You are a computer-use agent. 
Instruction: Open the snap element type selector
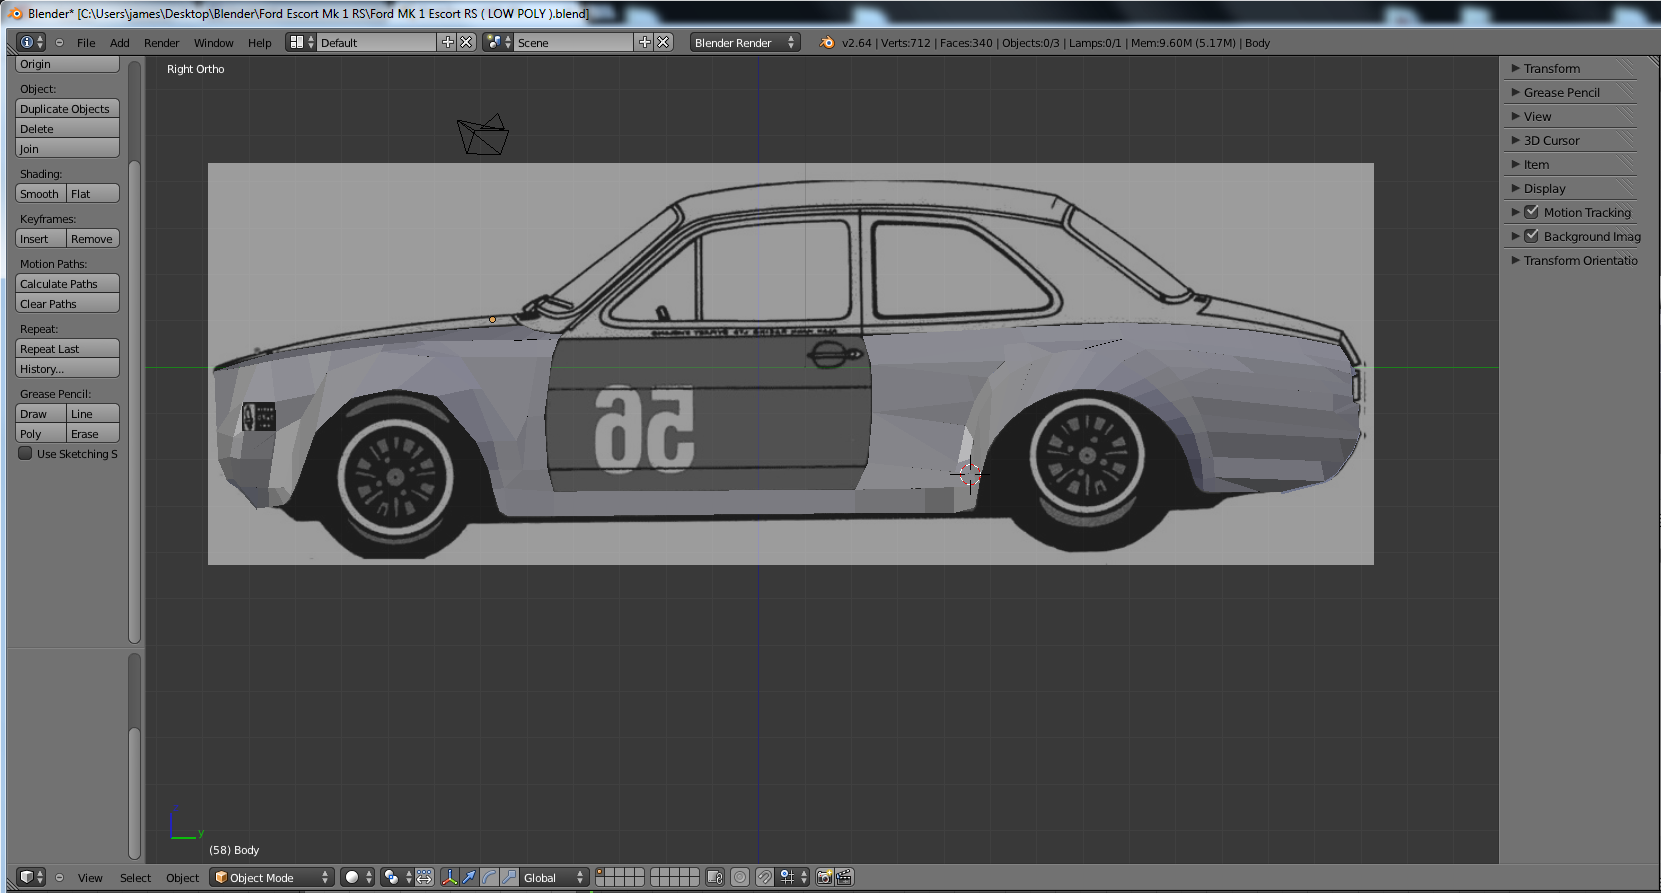pyautogui.click(x=794, y=877)
